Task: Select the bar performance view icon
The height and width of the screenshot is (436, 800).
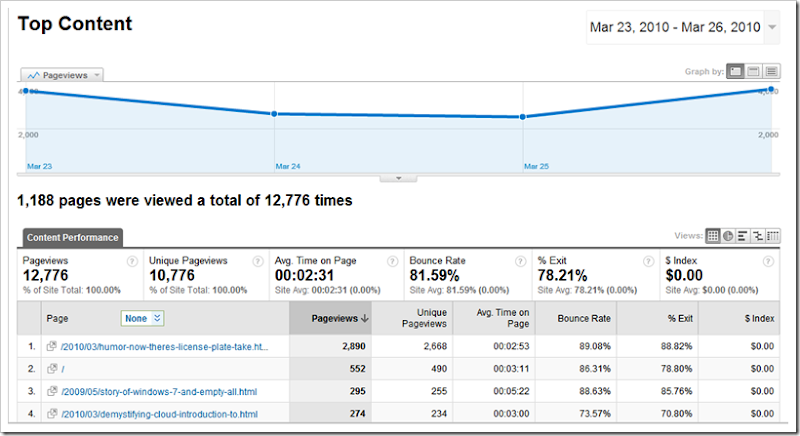Action: point(743,236)
